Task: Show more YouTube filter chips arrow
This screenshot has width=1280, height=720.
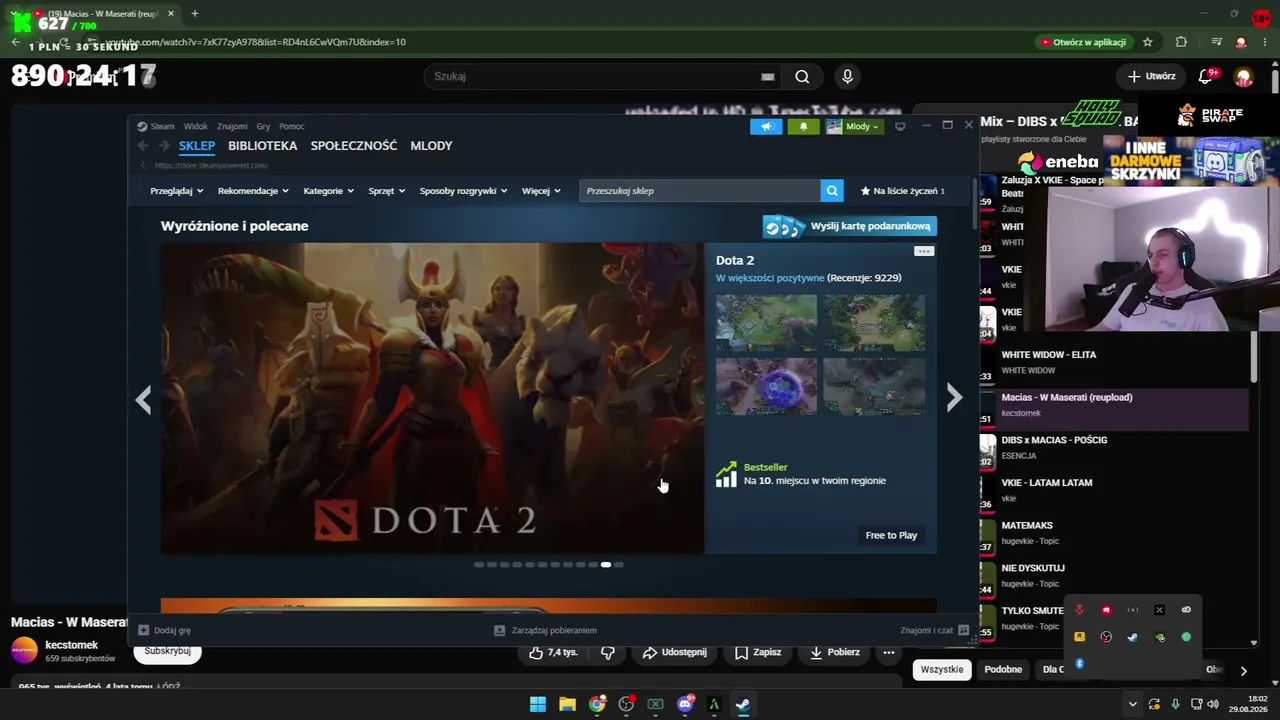Action: point(1243,670)
